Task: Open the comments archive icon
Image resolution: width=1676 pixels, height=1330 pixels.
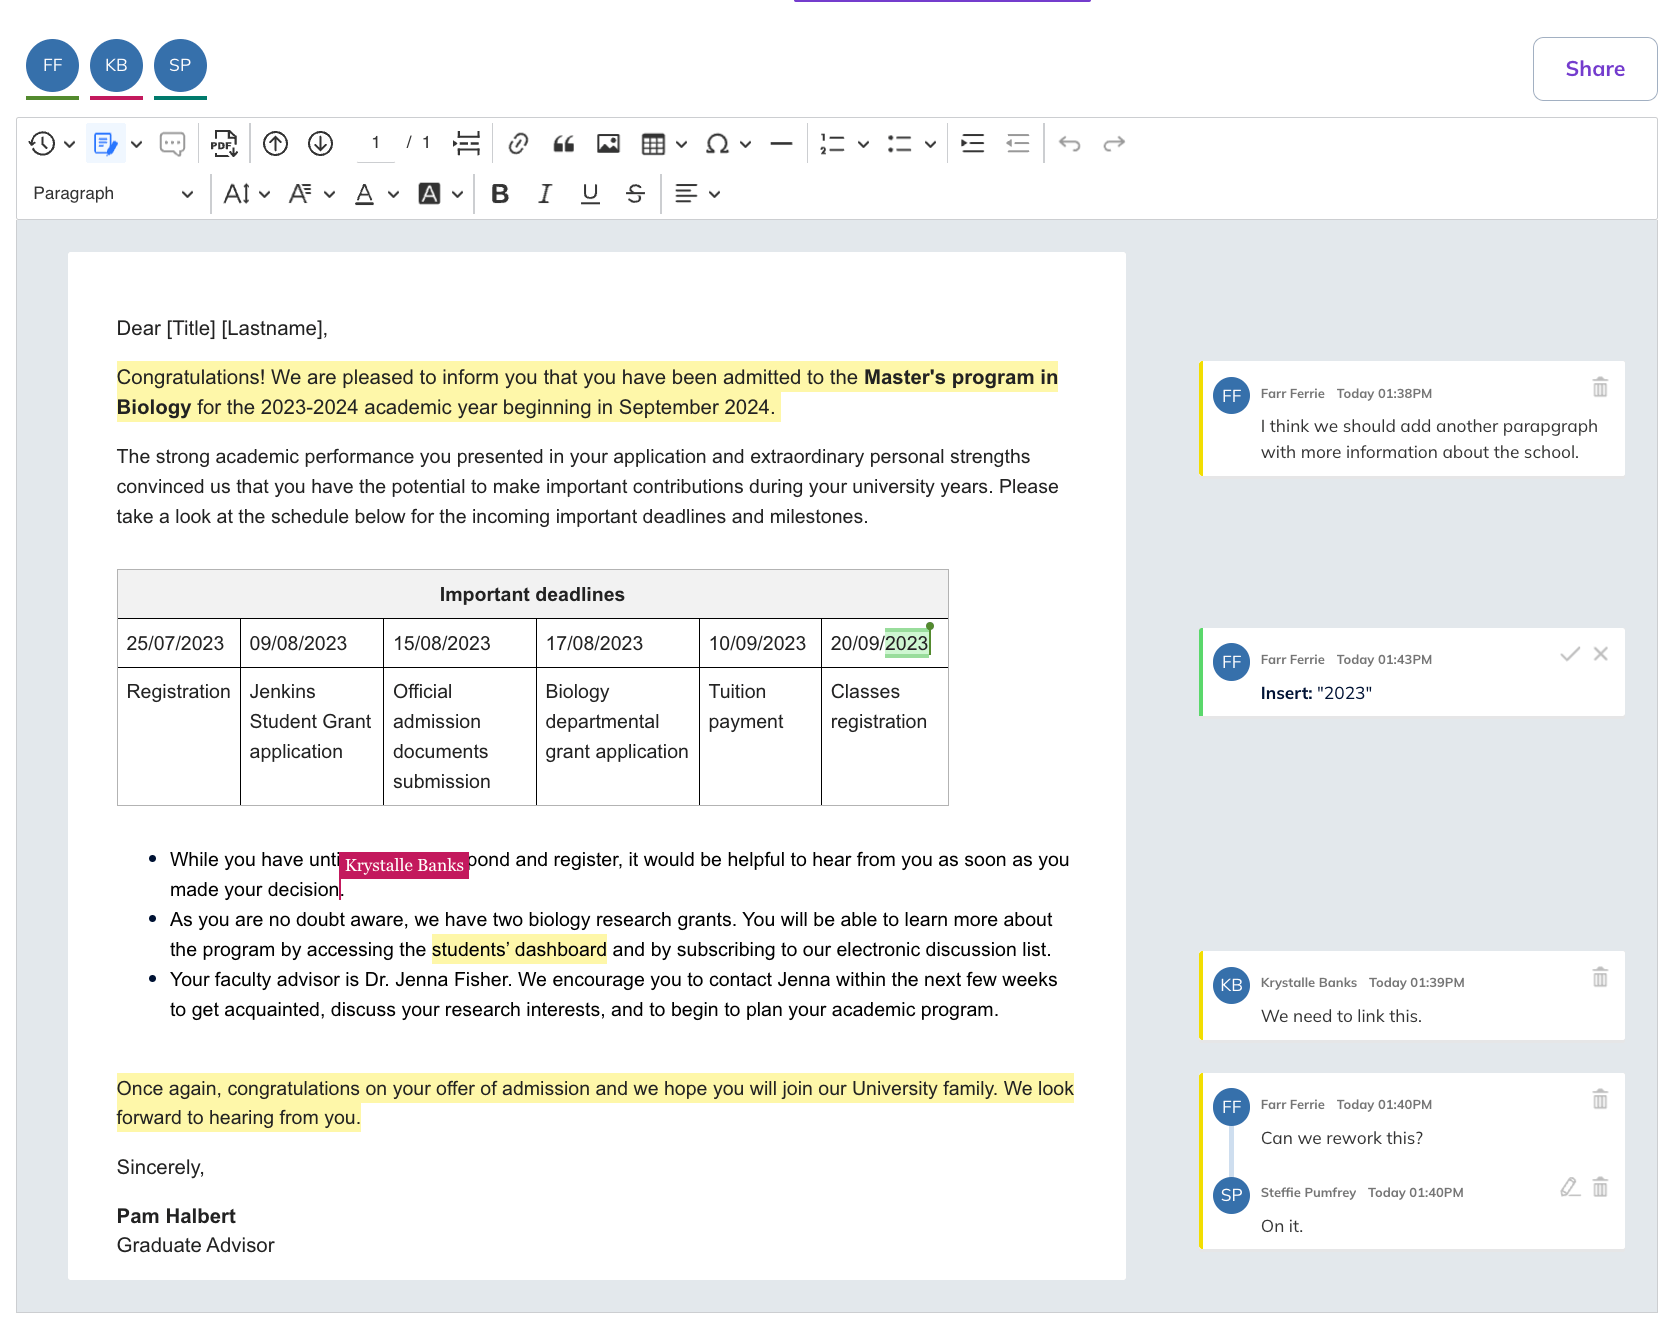Action: click(172, 144)
